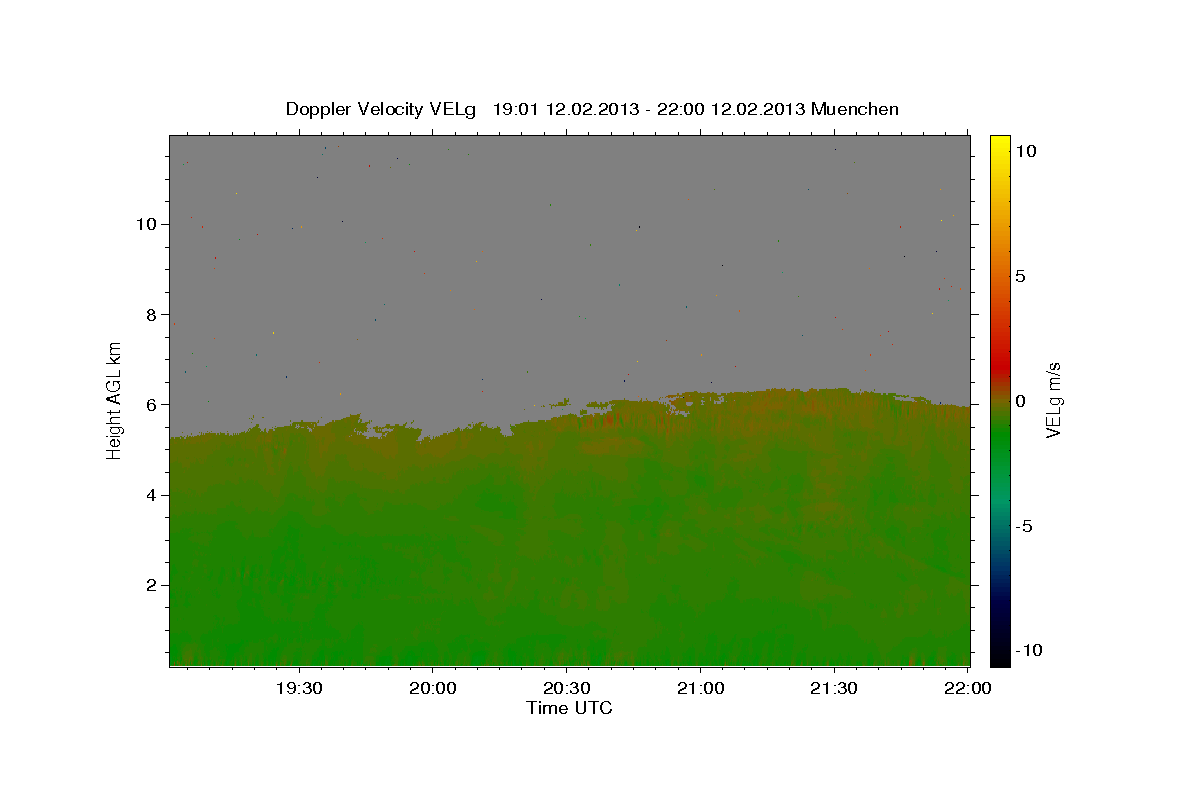Screen dimensions: 1200x800
Task: Click the 'Muenchen' station name in the title
Action: pyautogui.click(x=855, y=109)
